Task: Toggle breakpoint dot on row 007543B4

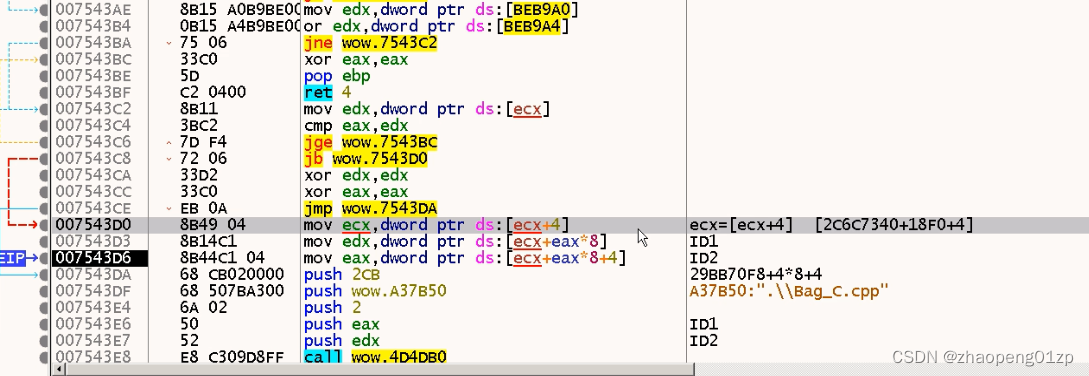Action: point(44,26)
